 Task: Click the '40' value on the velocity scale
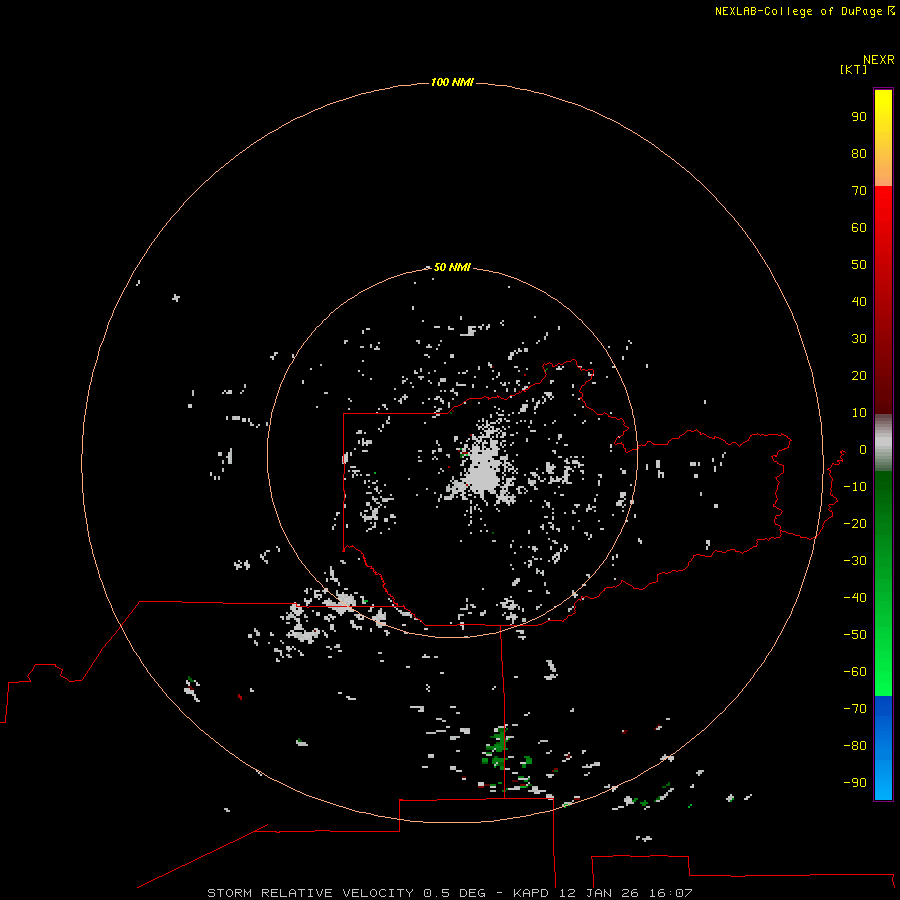click(x=859, y=302)
